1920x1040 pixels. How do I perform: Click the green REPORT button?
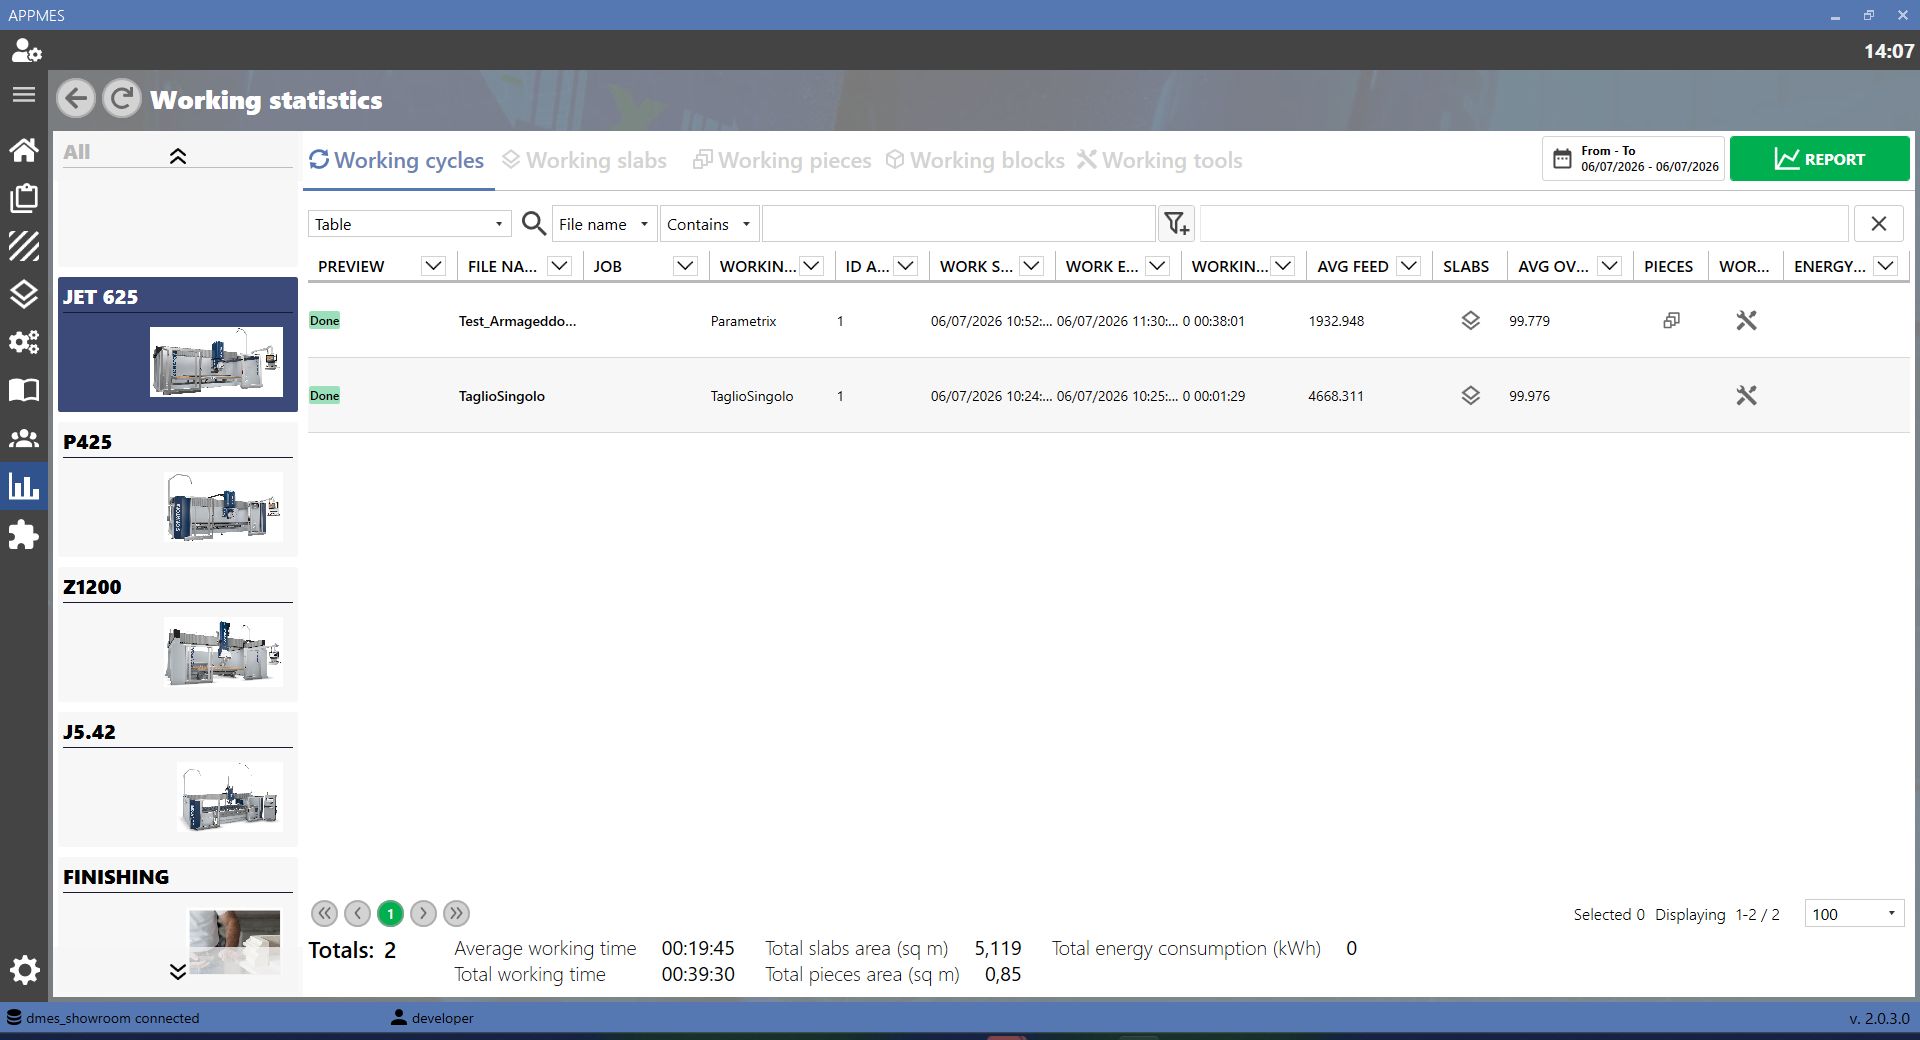pyautogui.click(x=1819, y=159)
